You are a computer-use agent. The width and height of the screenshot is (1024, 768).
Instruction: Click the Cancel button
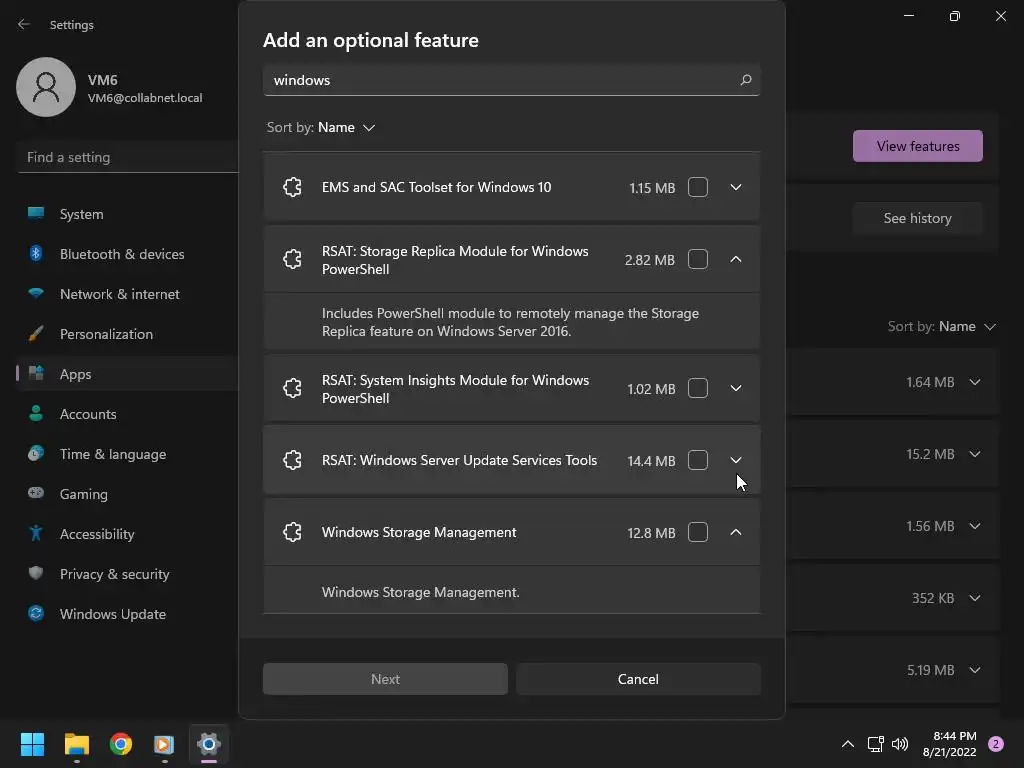point(638,679)
